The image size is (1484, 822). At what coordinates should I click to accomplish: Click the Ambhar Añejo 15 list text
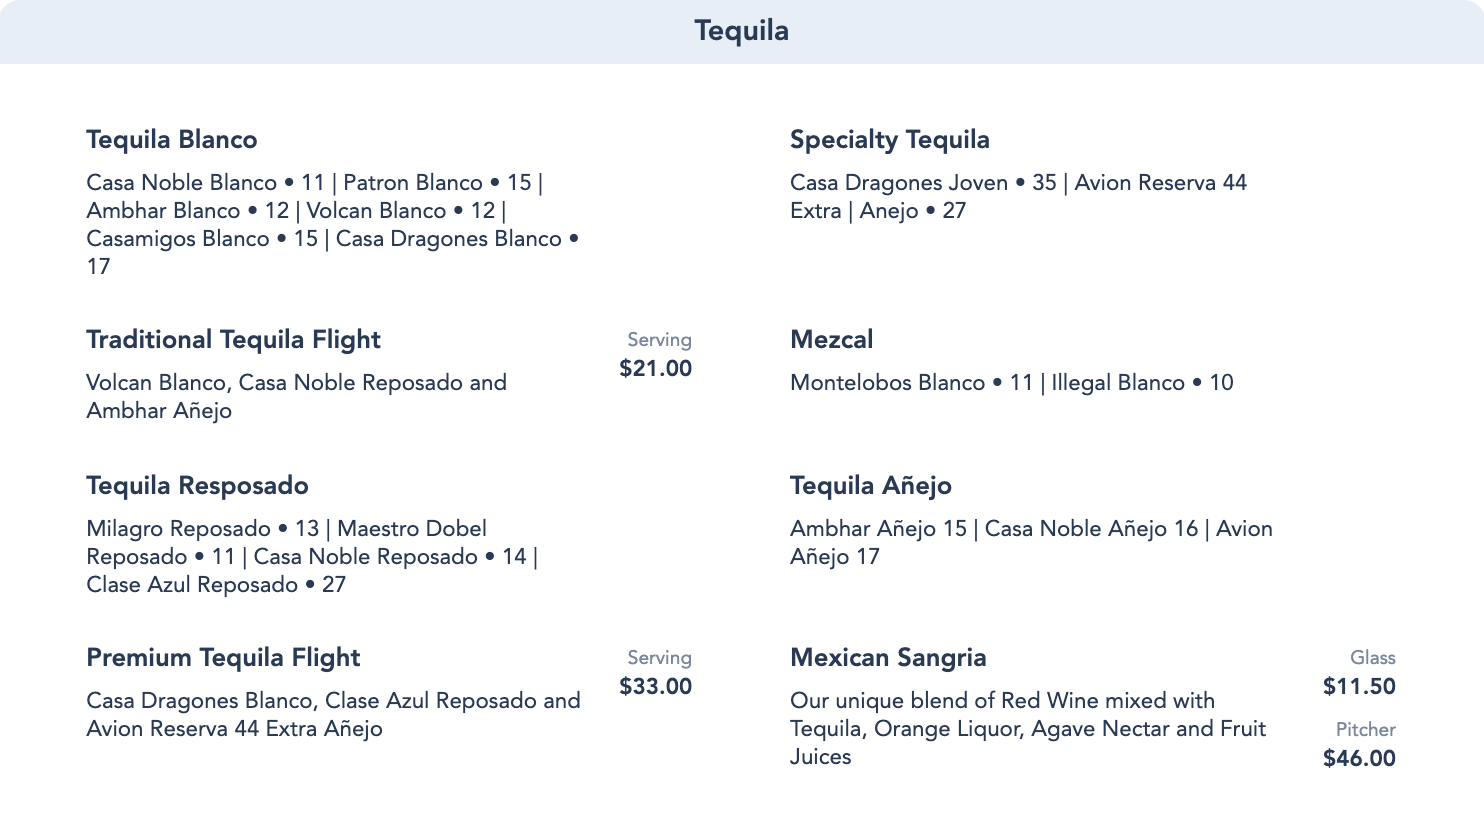point(1031,542)
